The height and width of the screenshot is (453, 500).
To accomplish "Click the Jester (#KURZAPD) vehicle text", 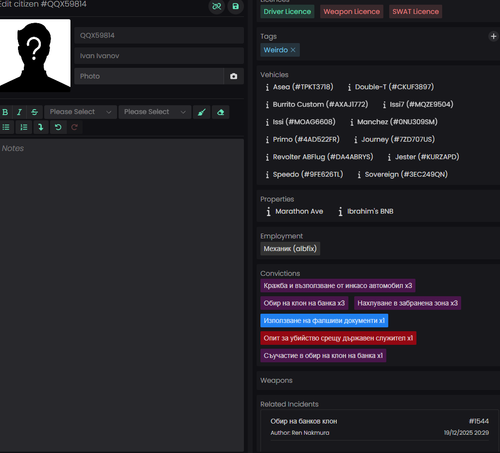I will pos(427,157).
